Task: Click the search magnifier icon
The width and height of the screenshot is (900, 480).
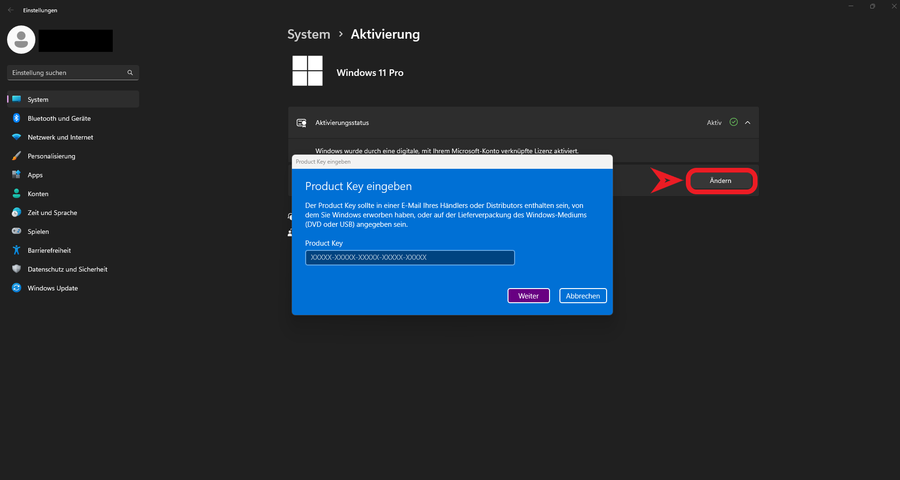Action: 130,73
